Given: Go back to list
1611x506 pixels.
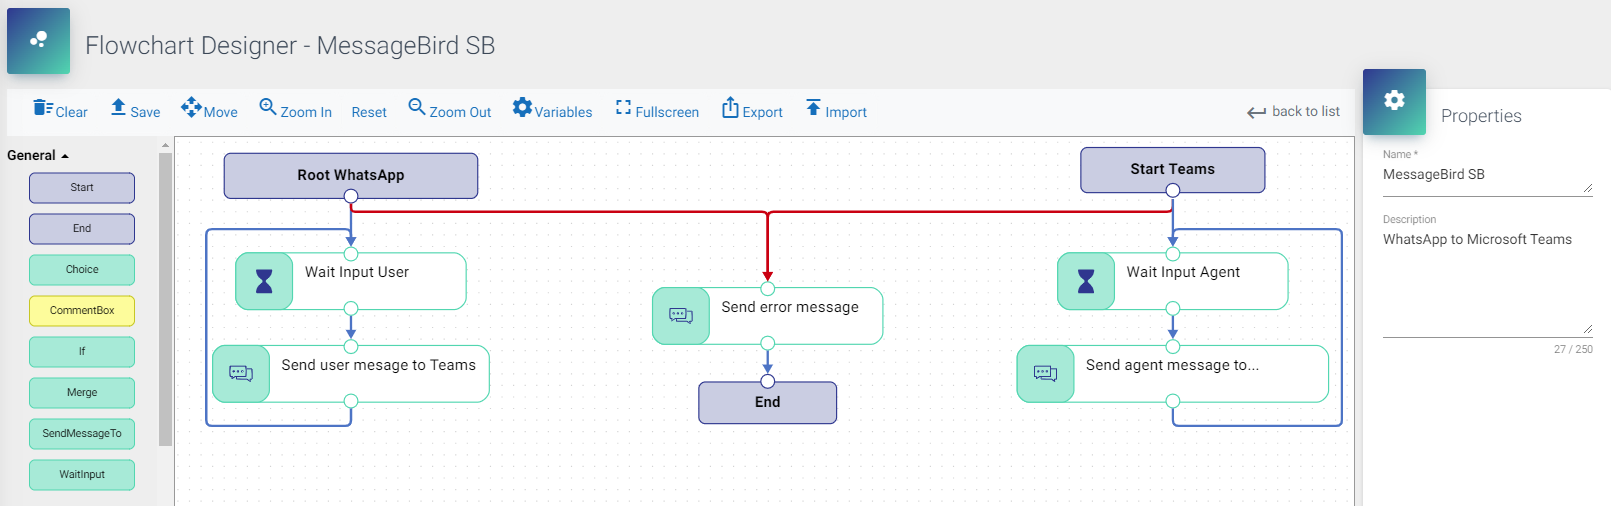Looking at the screenshot, I should [1293, 112].
